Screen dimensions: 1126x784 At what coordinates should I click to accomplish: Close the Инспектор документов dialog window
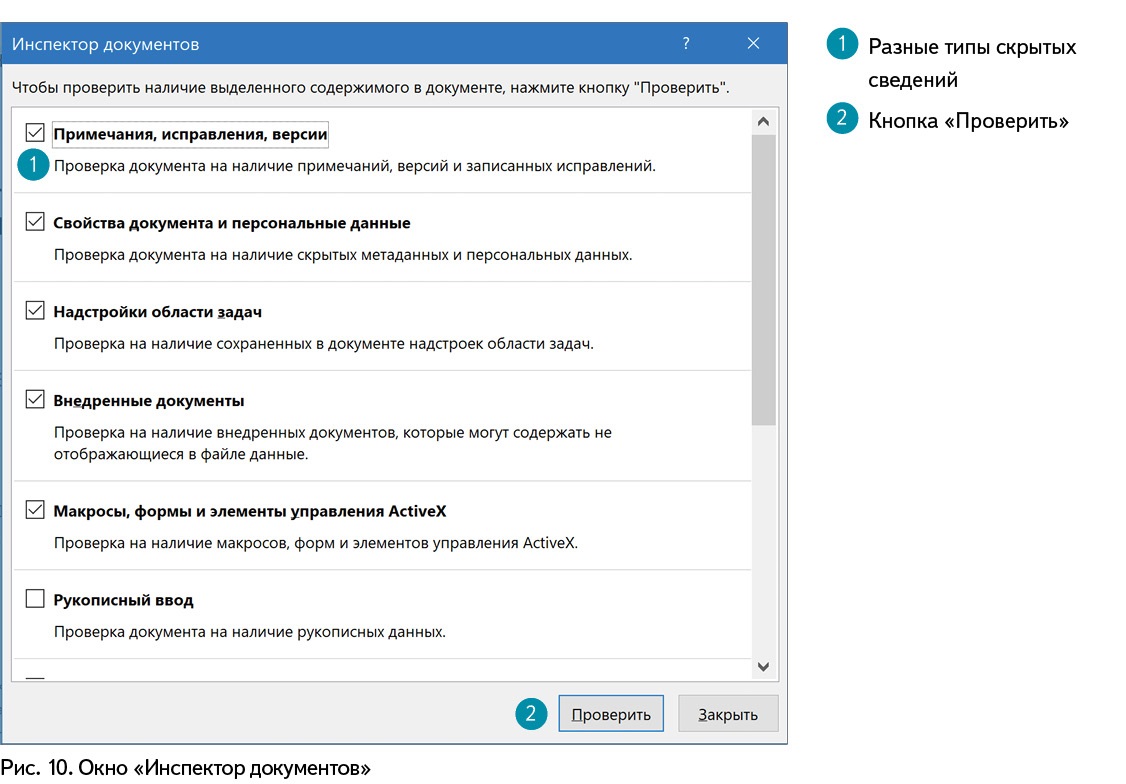point(753,43)
